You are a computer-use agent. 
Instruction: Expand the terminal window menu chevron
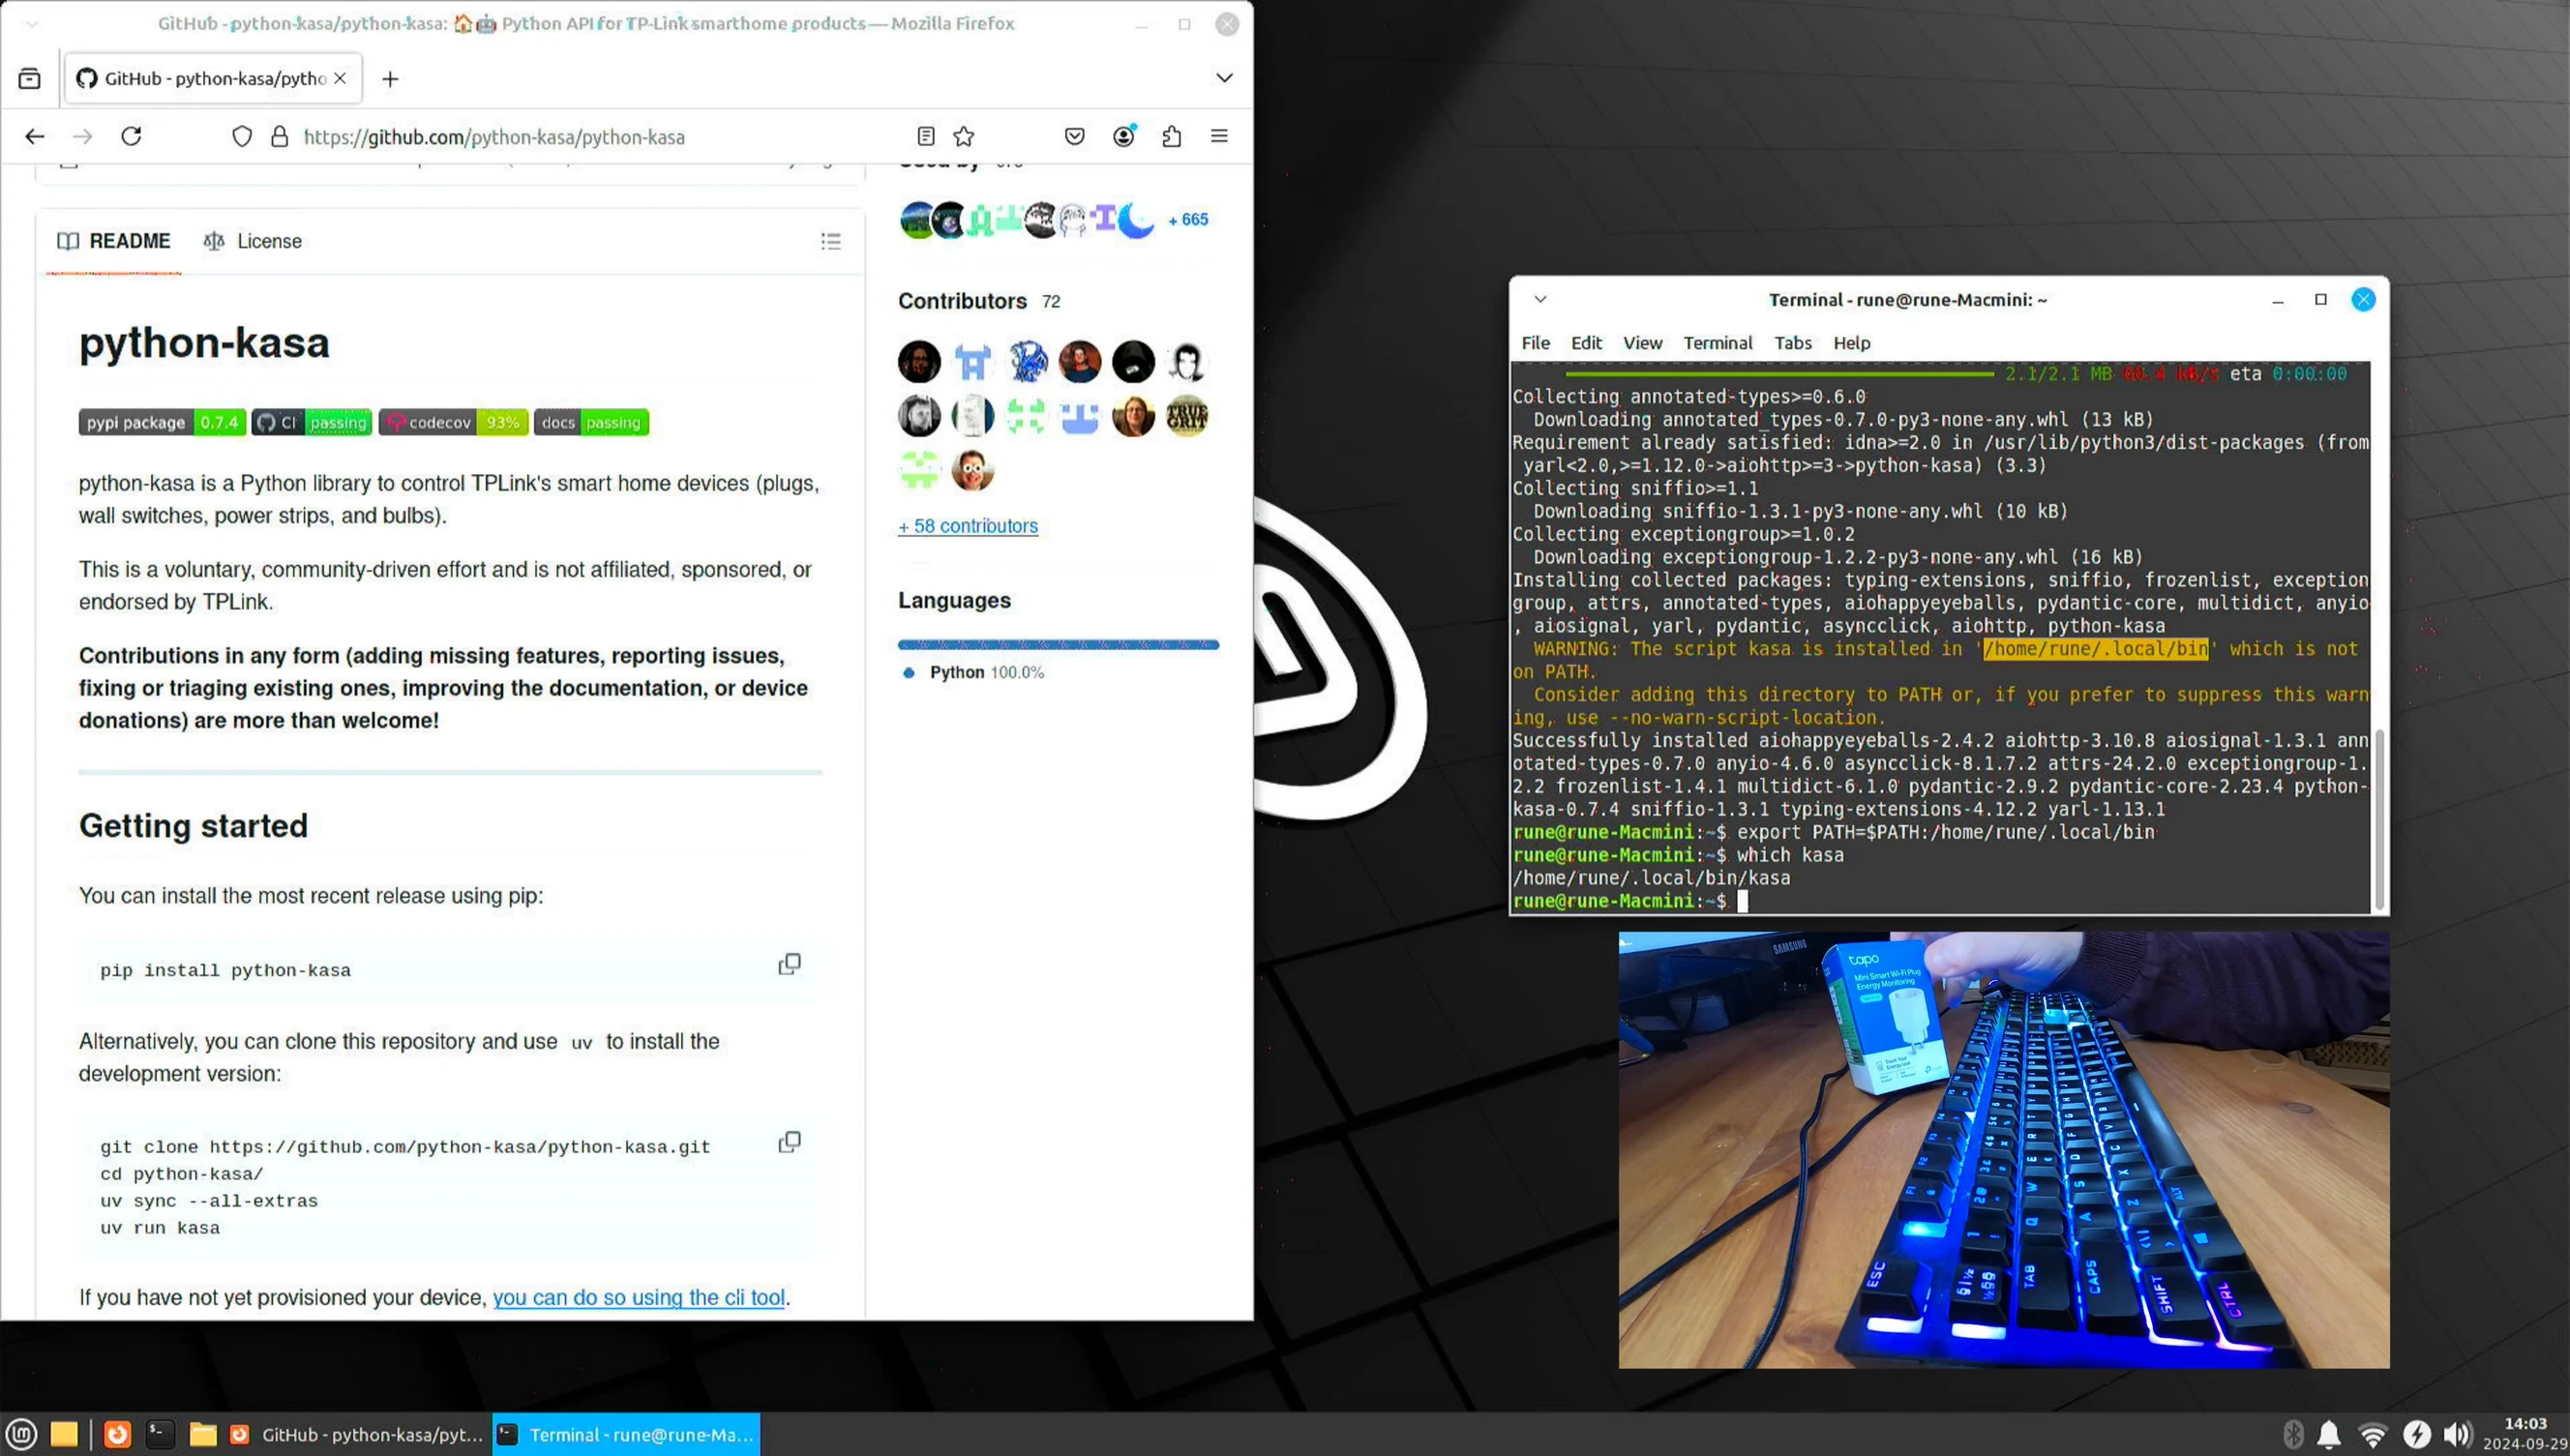(x=1540, y=299)
